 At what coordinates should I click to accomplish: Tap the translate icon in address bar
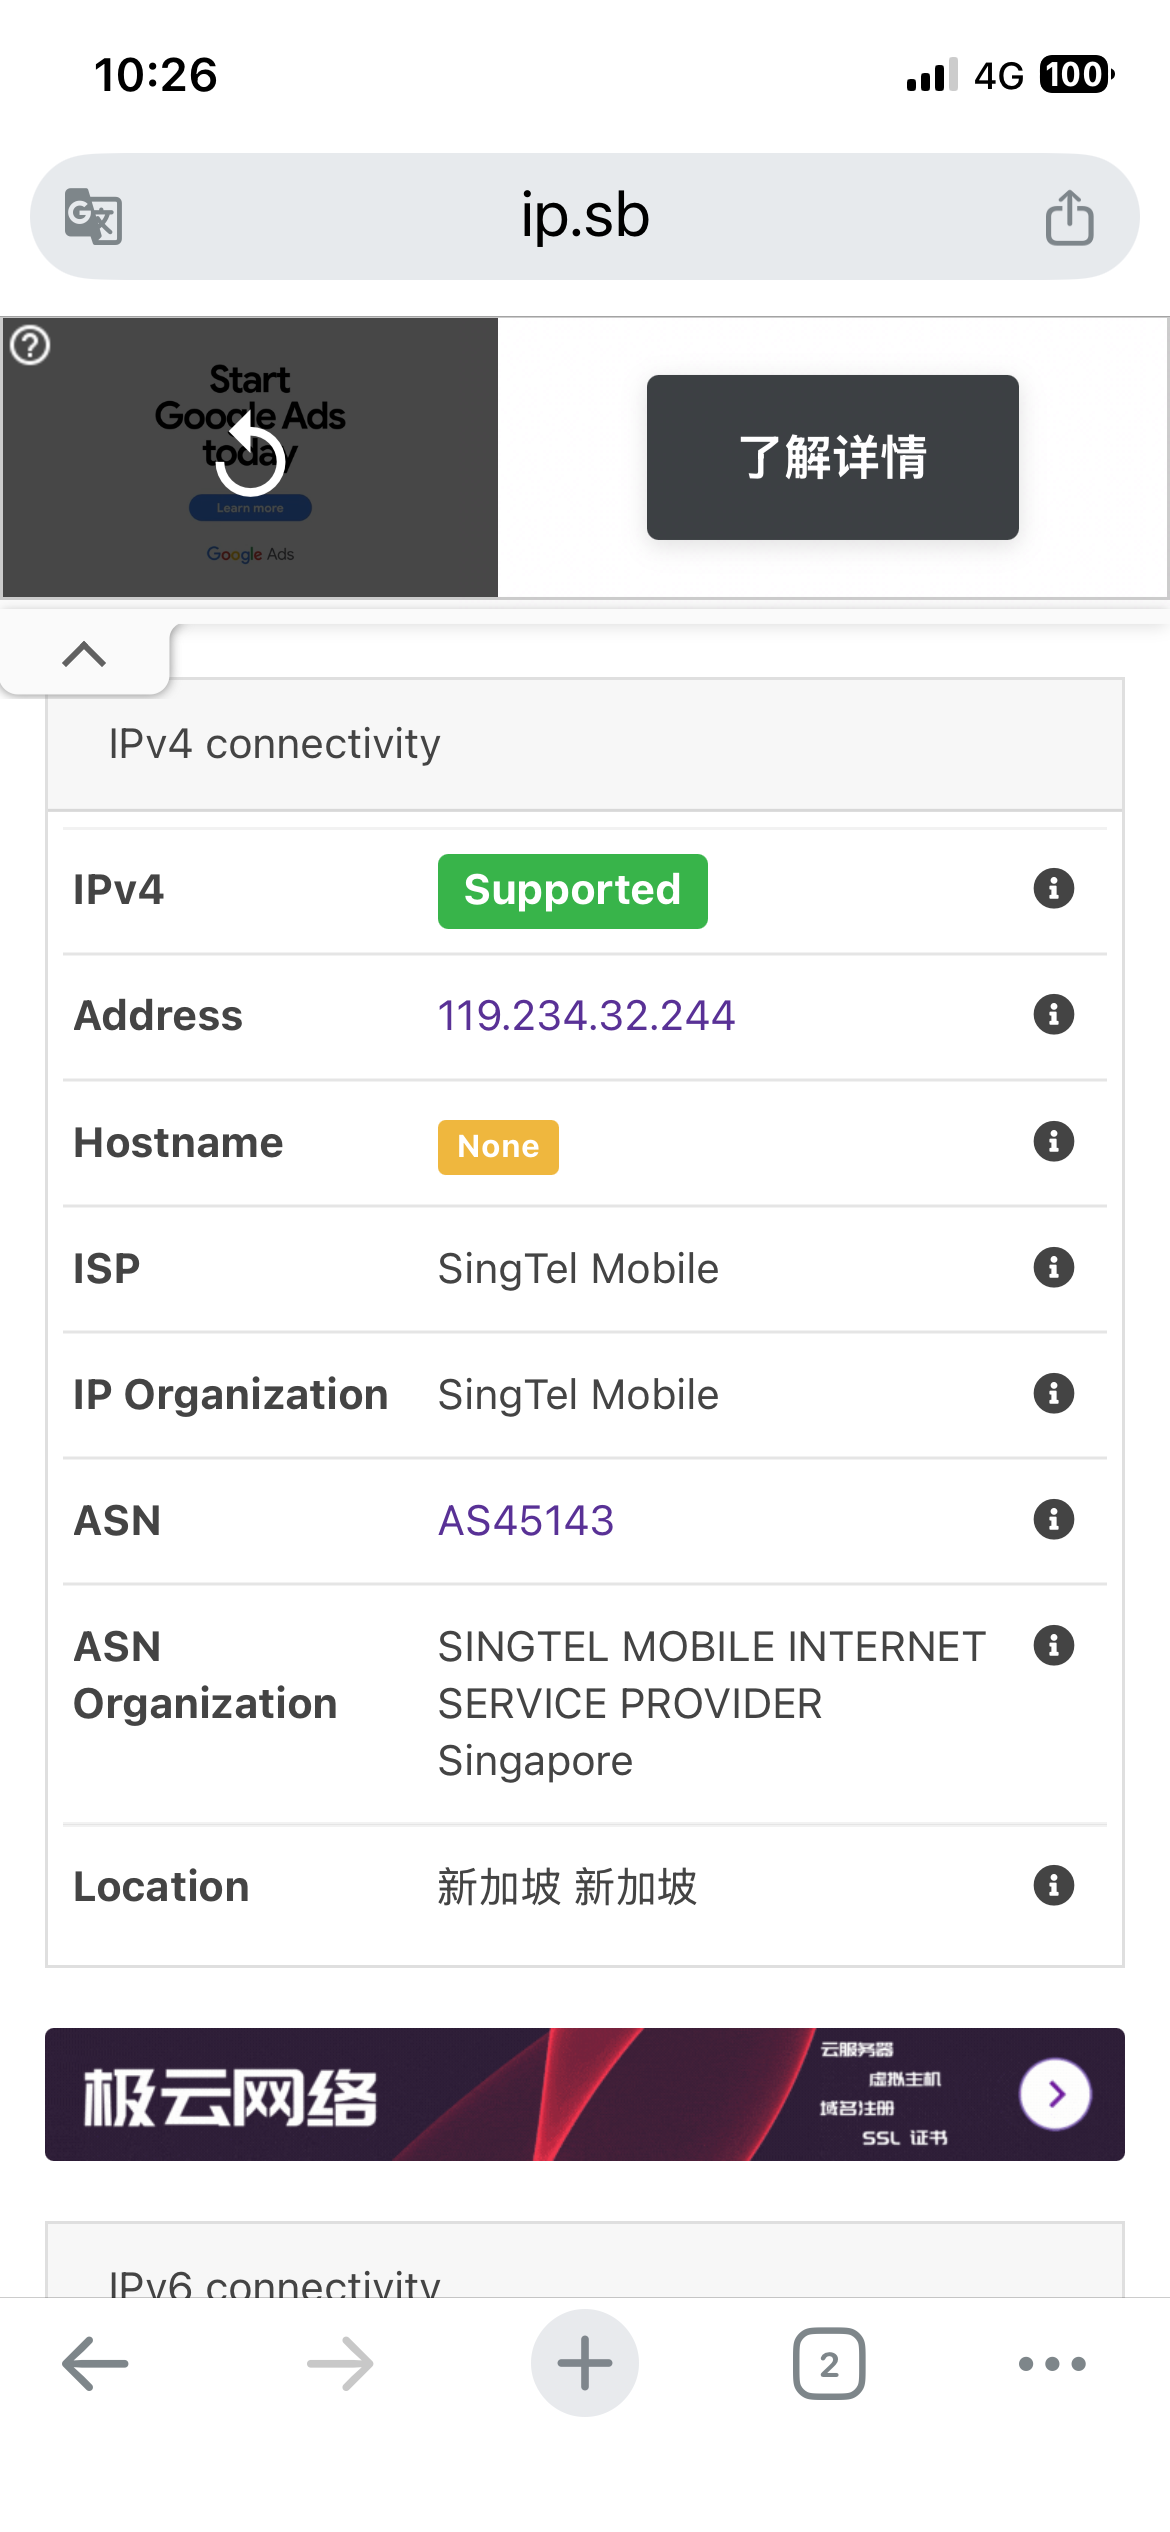point(93,216)
